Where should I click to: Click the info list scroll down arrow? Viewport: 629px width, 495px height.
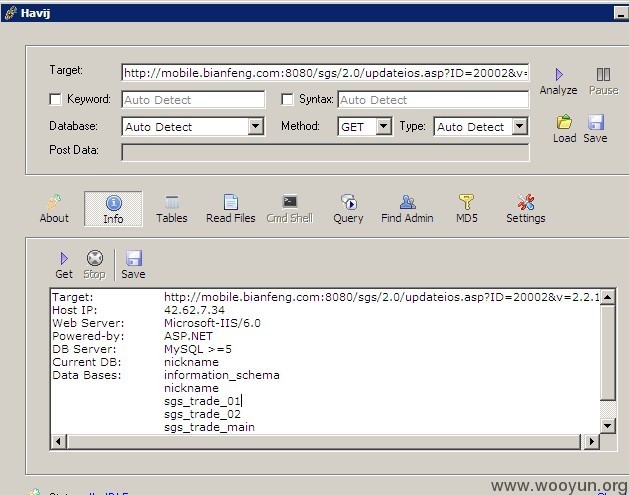(x=607, y=426)
